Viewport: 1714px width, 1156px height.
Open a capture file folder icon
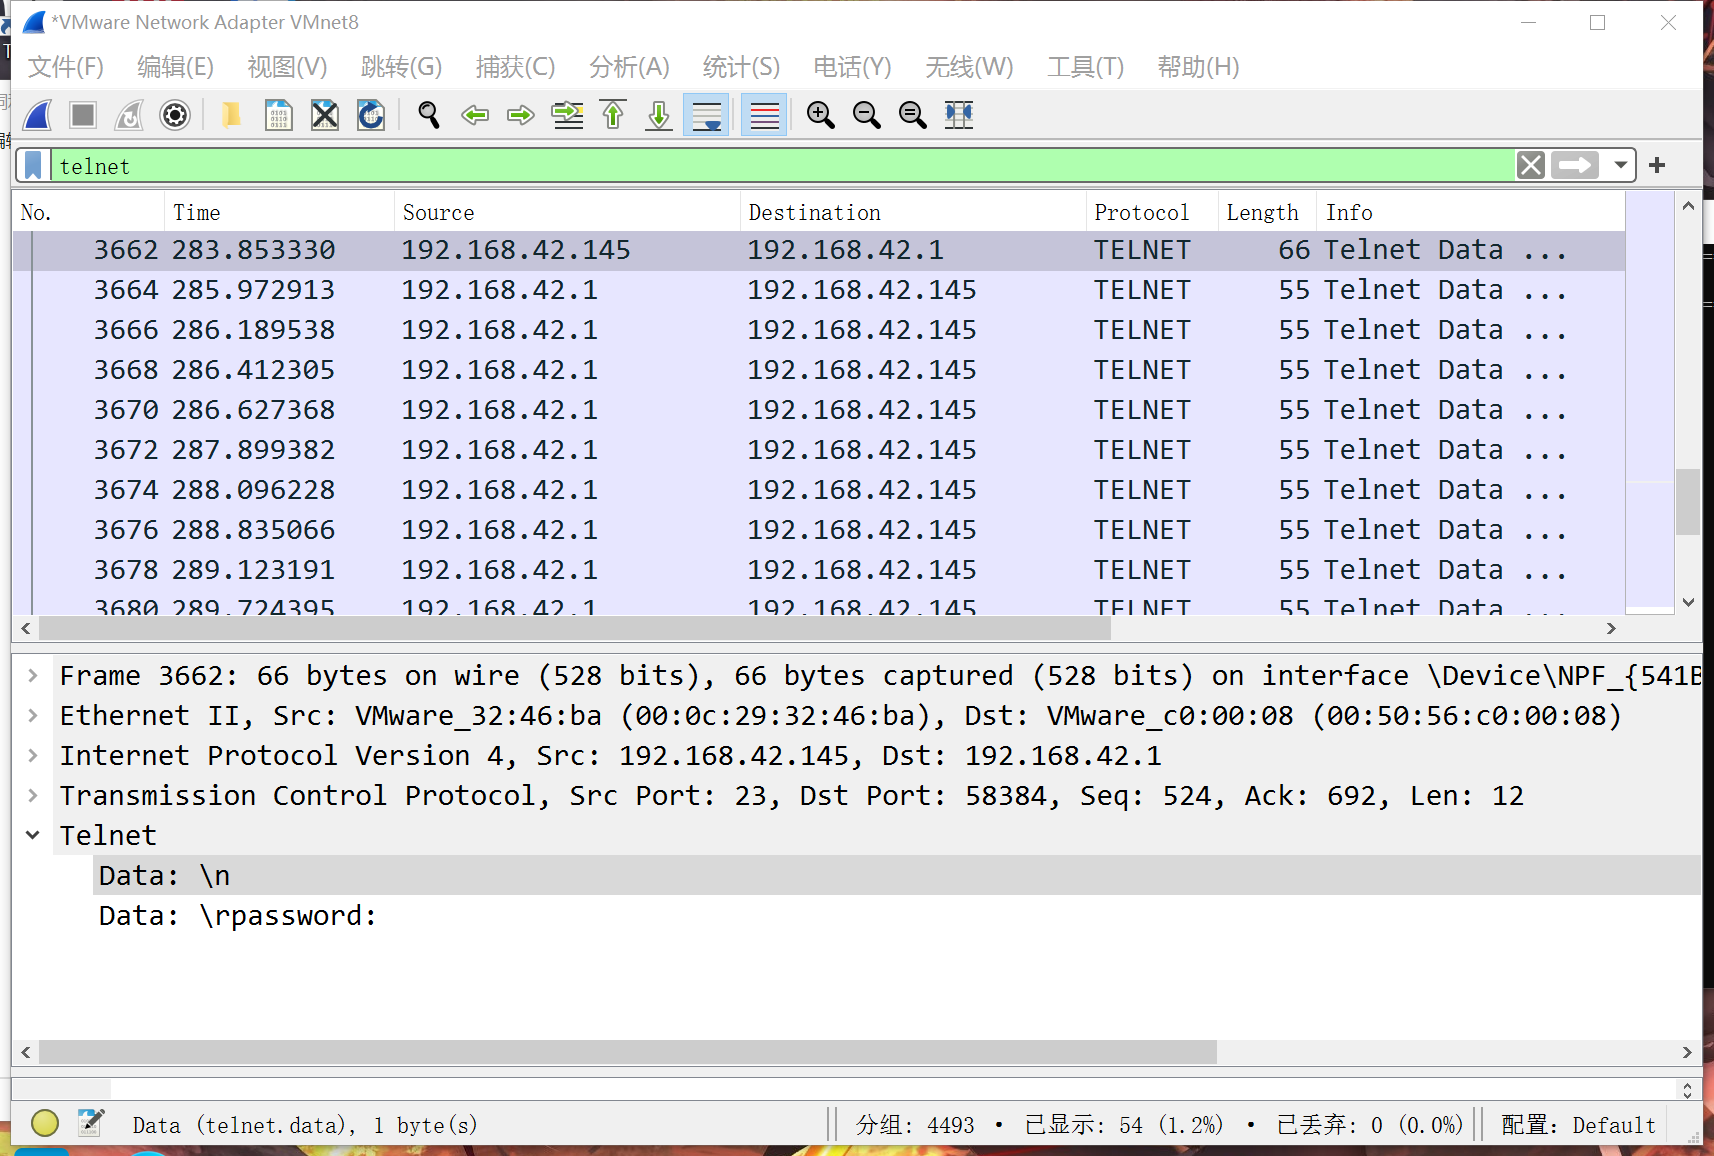(231, 115)
